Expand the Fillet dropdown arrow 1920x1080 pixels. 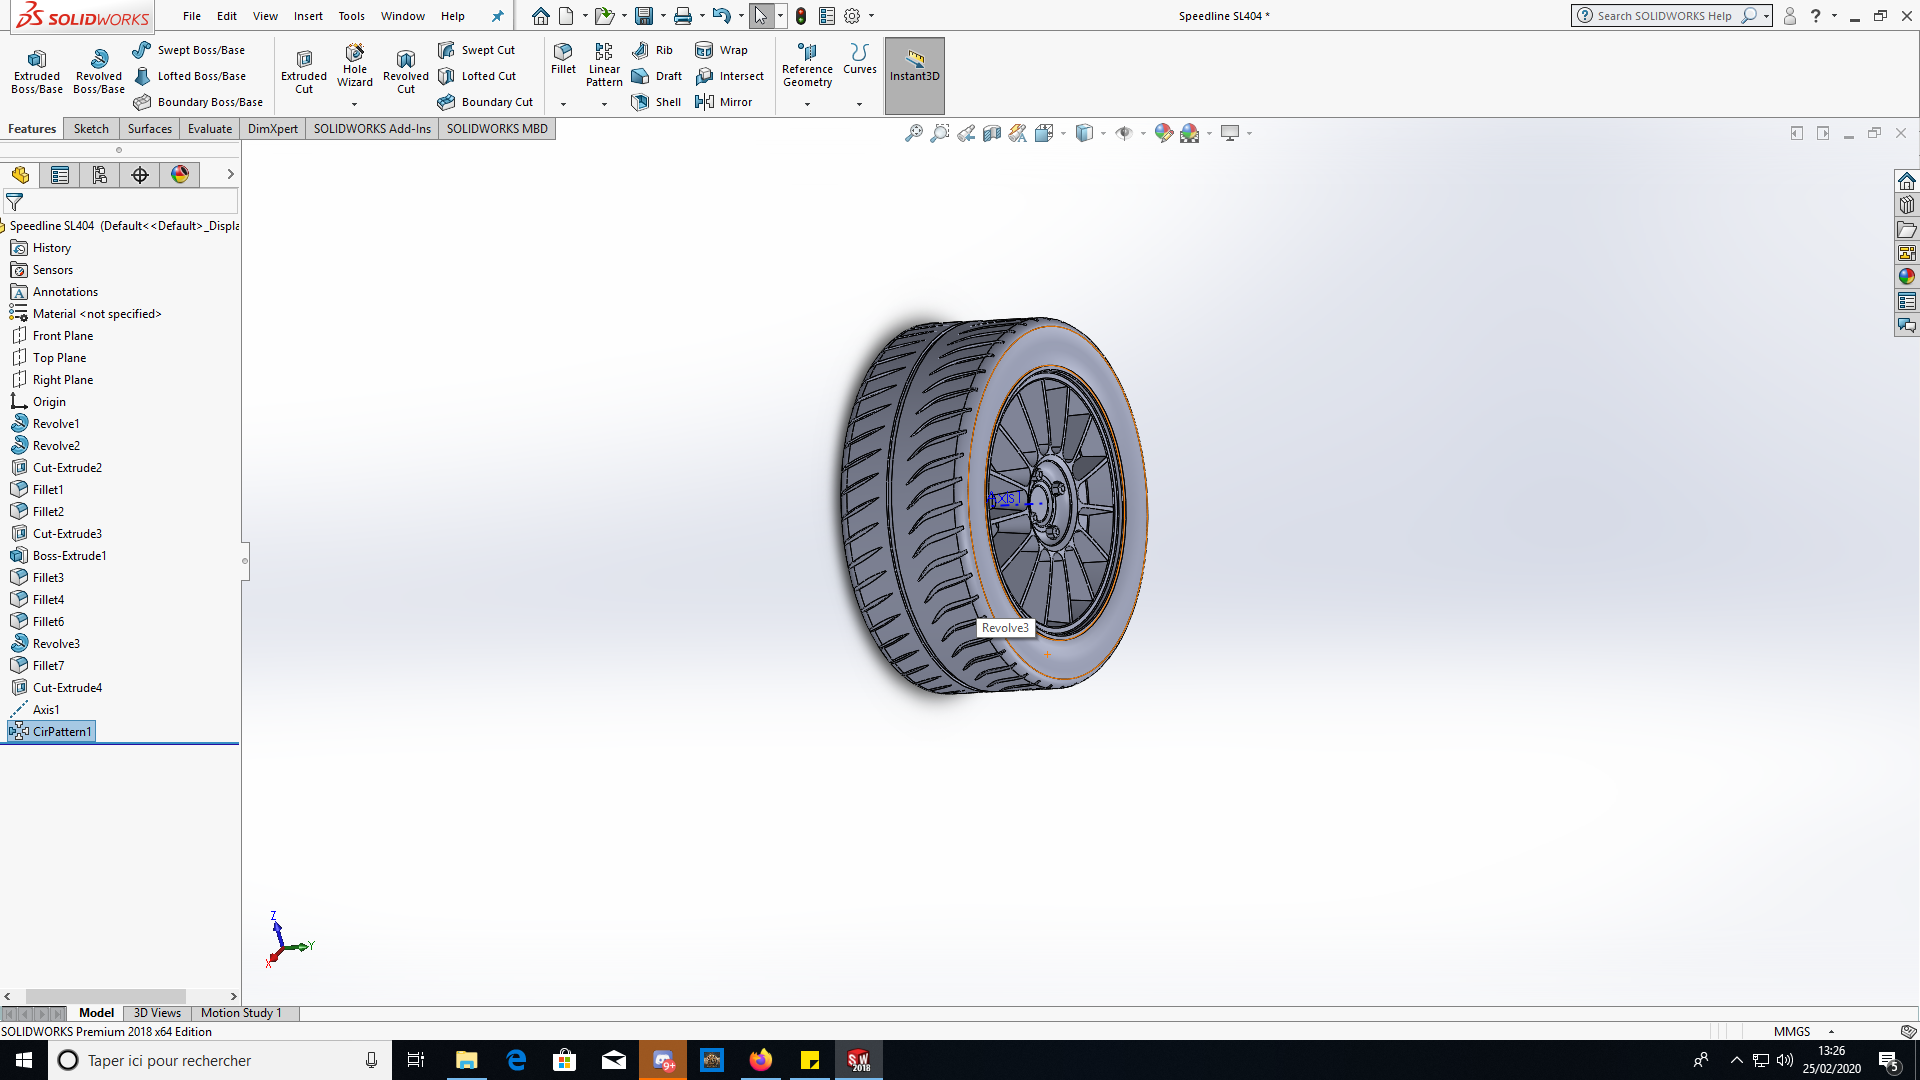(563, 104)
